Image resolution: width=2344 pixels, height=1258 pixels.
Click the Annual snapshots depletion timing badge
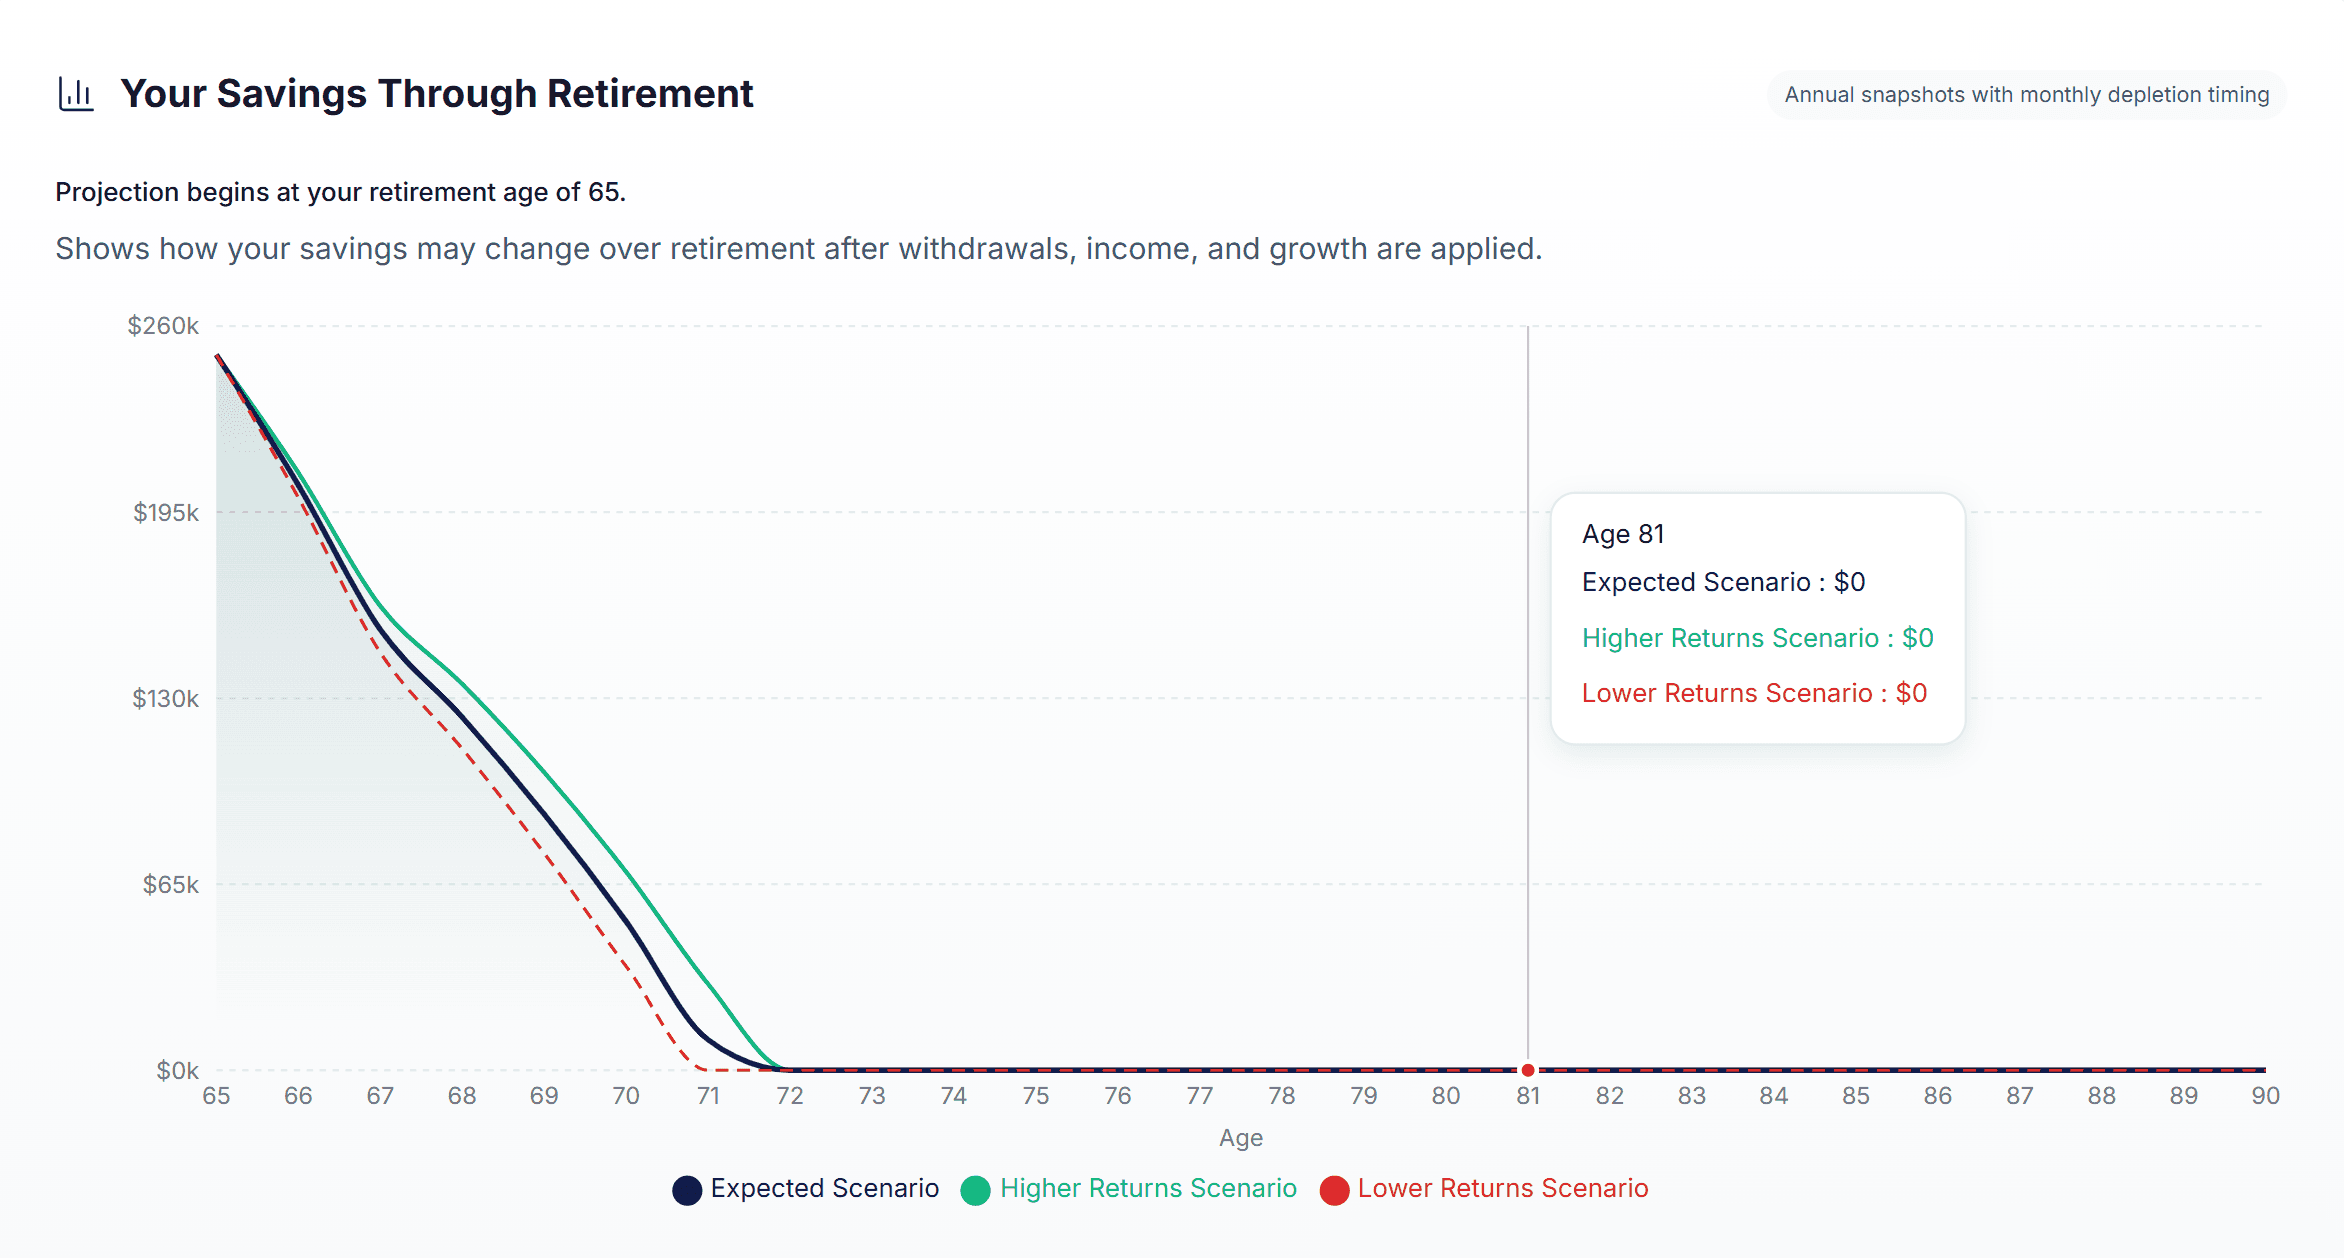point(2027,95)
